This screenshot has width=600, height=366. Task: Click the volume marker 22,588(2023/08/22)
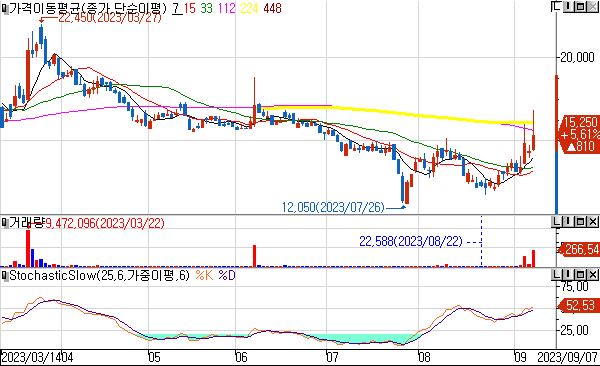411,242
